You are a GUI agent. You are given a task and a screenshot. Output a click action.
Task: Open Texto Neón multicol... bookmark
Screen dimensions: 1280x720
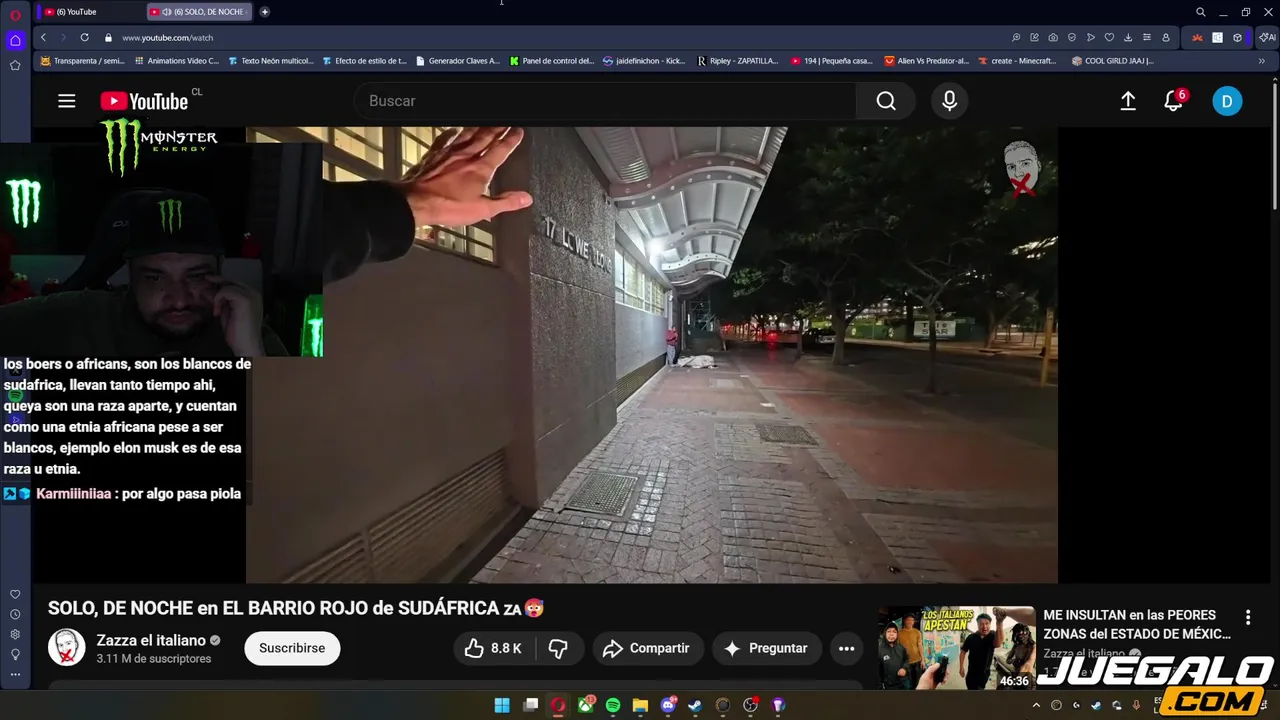tap(271, 61)
